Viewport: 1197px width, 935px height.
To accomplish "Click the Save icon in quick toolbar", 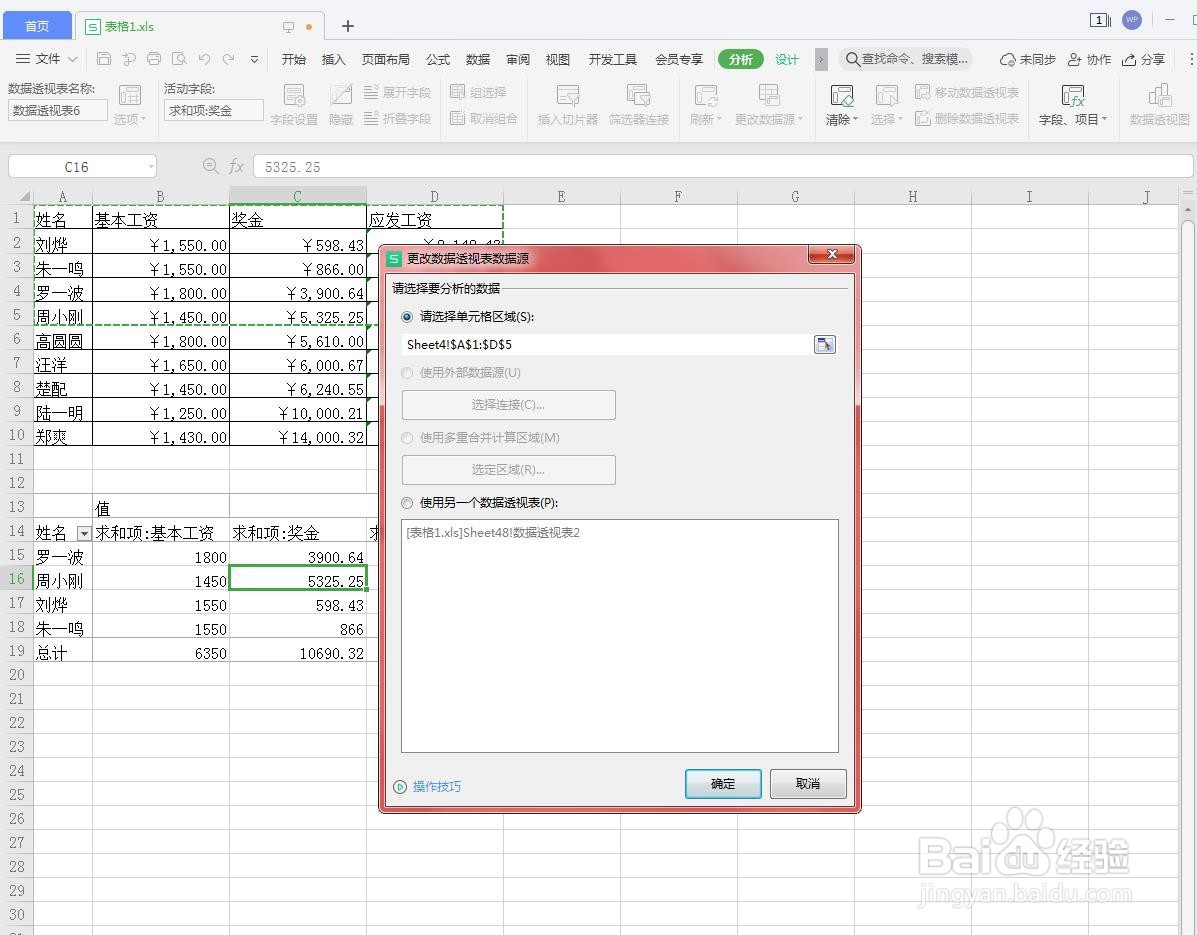I will click(x=105, y=59).
